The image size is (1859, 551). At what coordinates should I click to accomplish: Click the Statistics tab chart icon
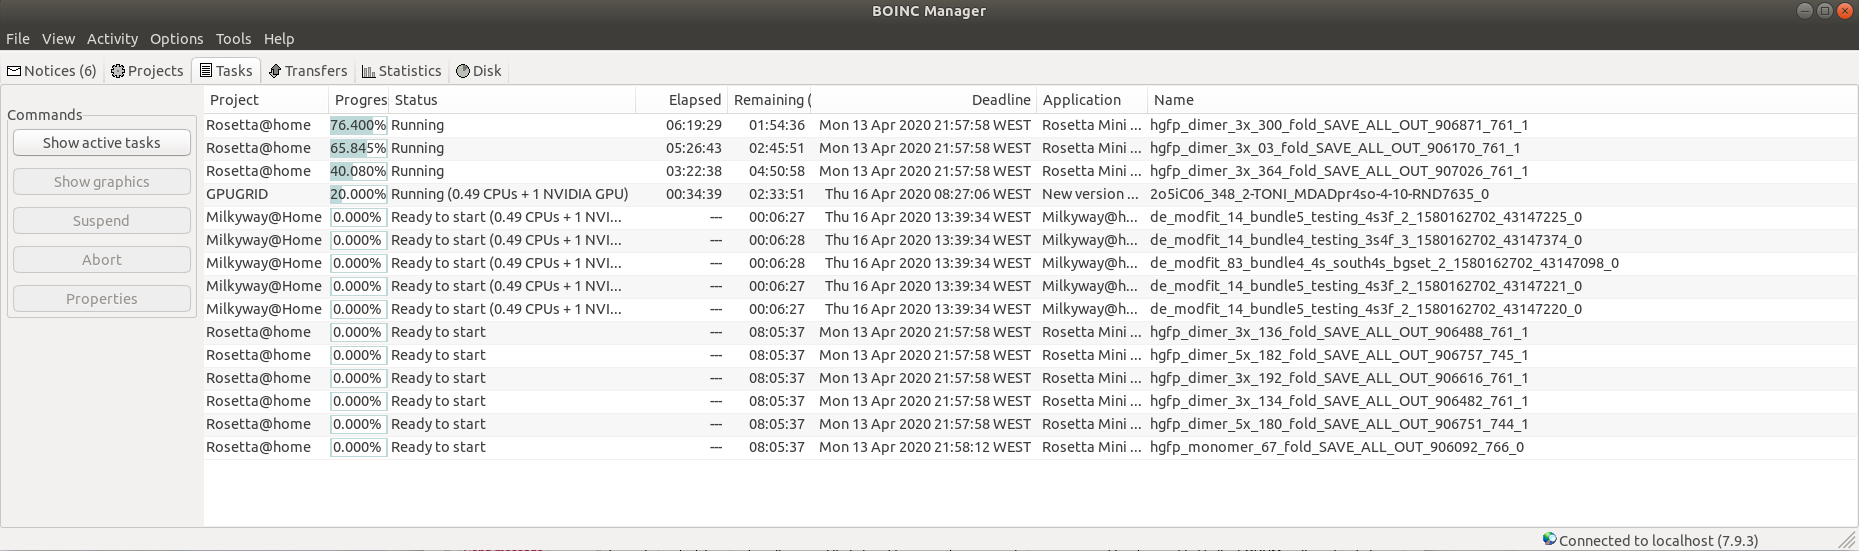[x=368, y=71]
